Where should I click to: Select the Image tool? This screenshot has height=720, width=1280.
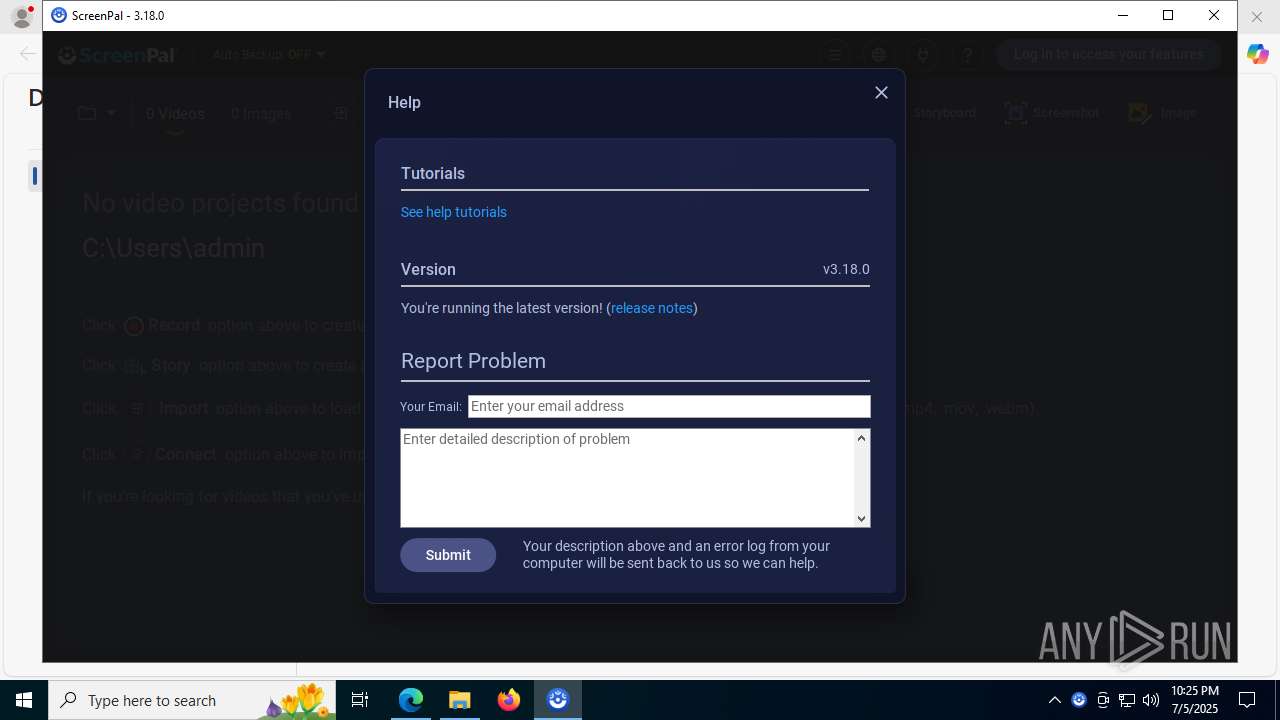click(1162, 113)
